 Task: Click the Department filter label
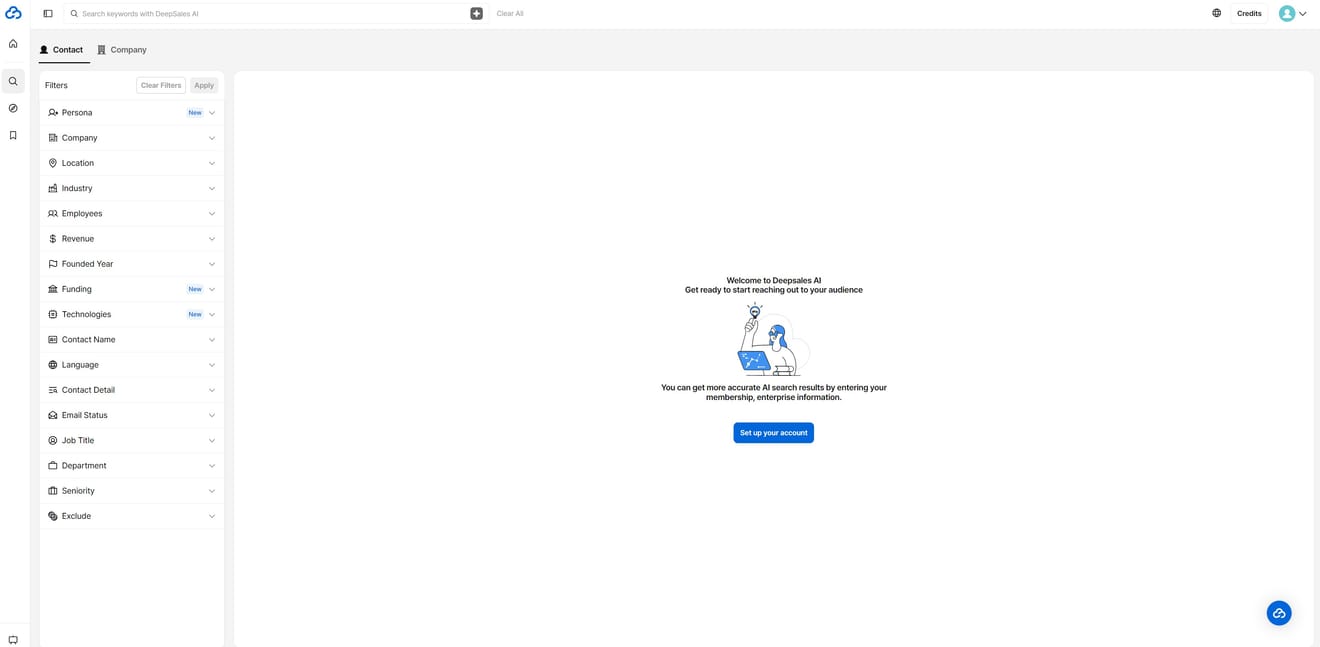click(x=84, y=466)
